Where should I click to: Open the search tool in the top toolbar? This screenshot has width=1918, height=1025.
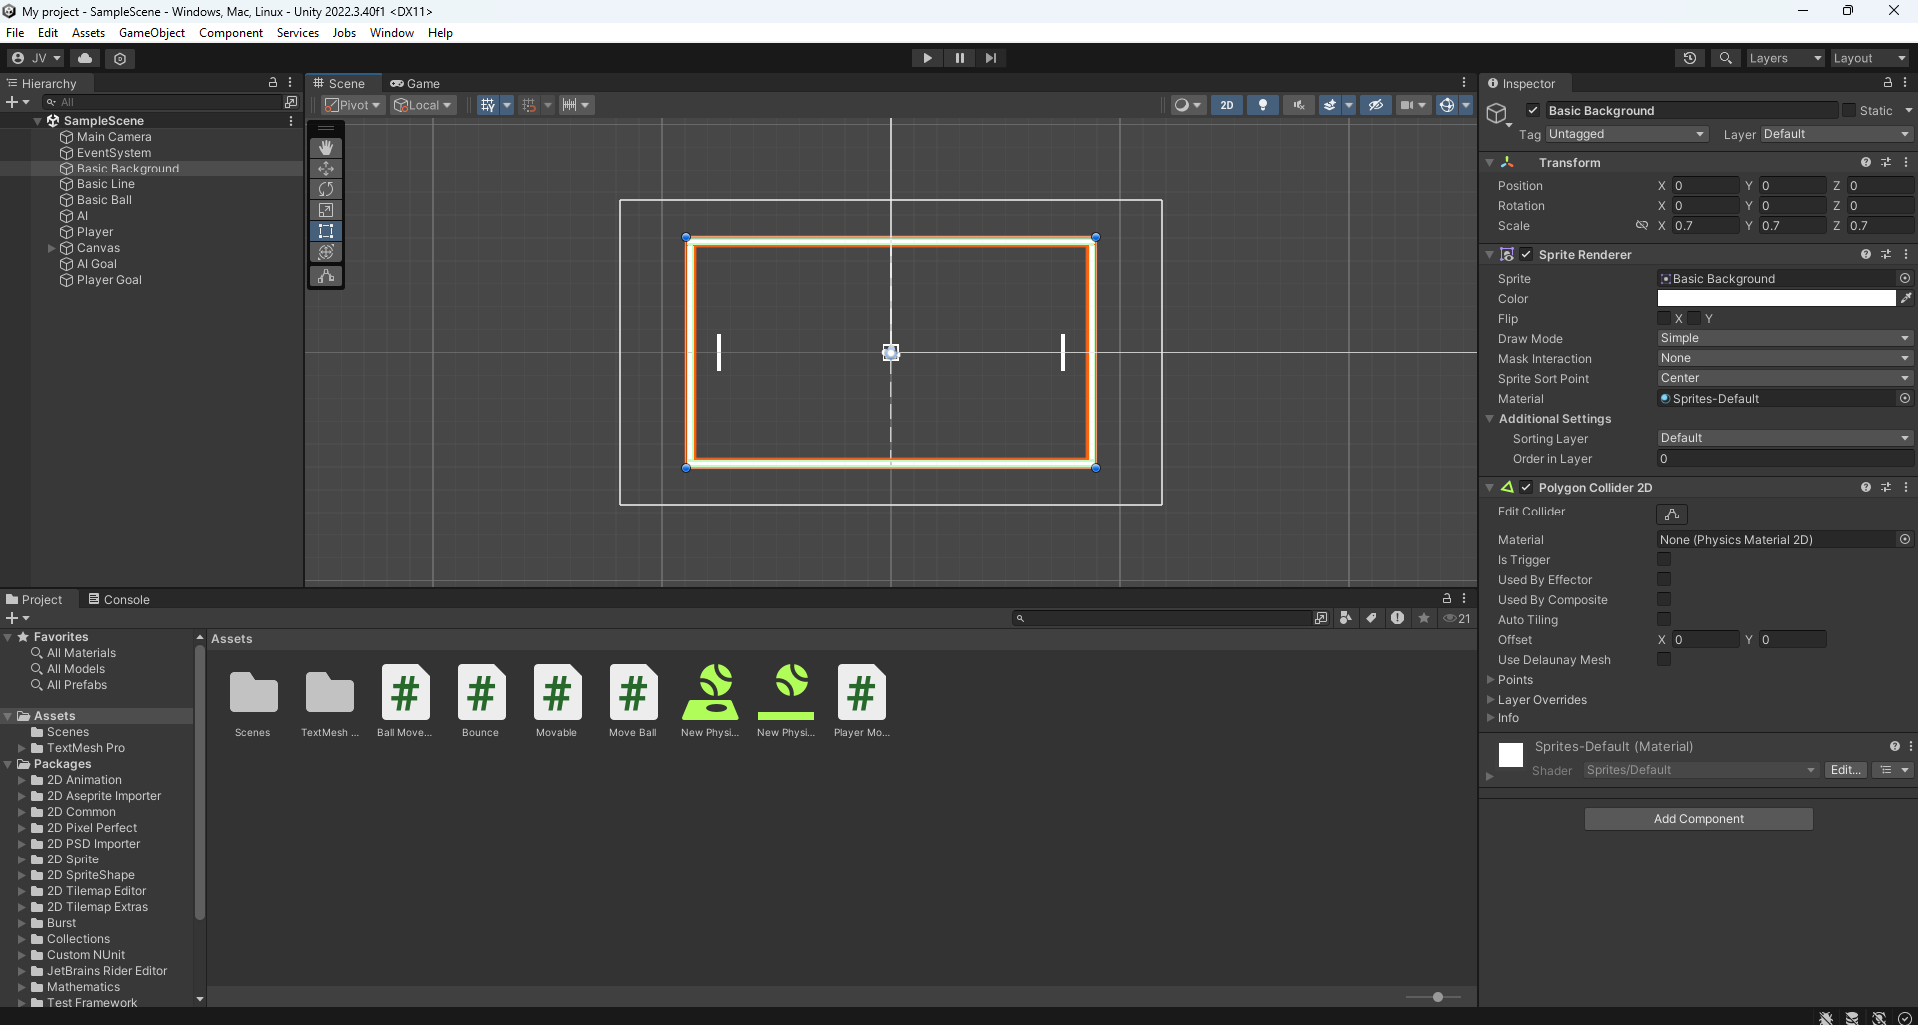point(1726,57)
